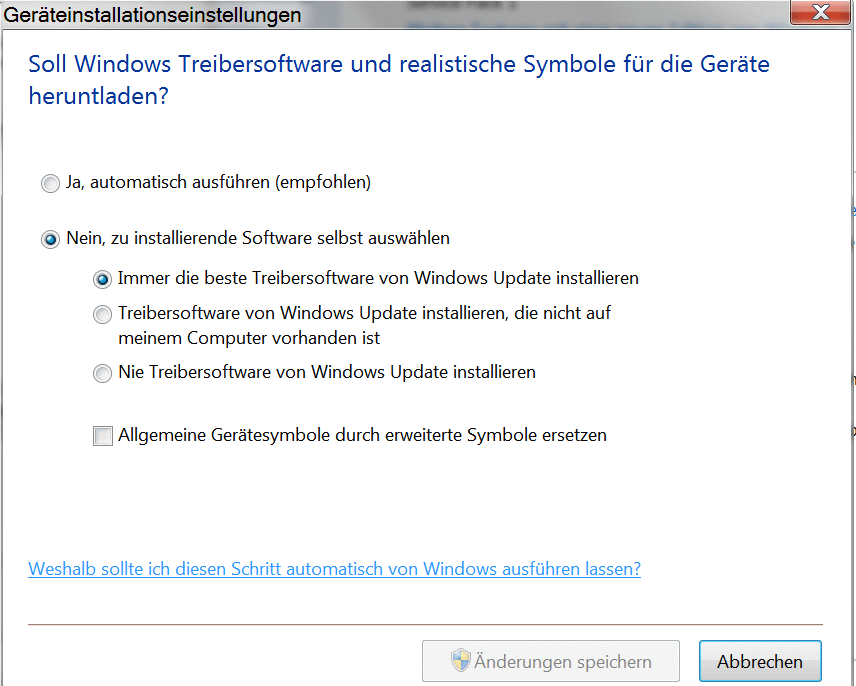
Task: Select radio for 'nicht auf meinem Computer vorhanden'
Action: point(102,314)
